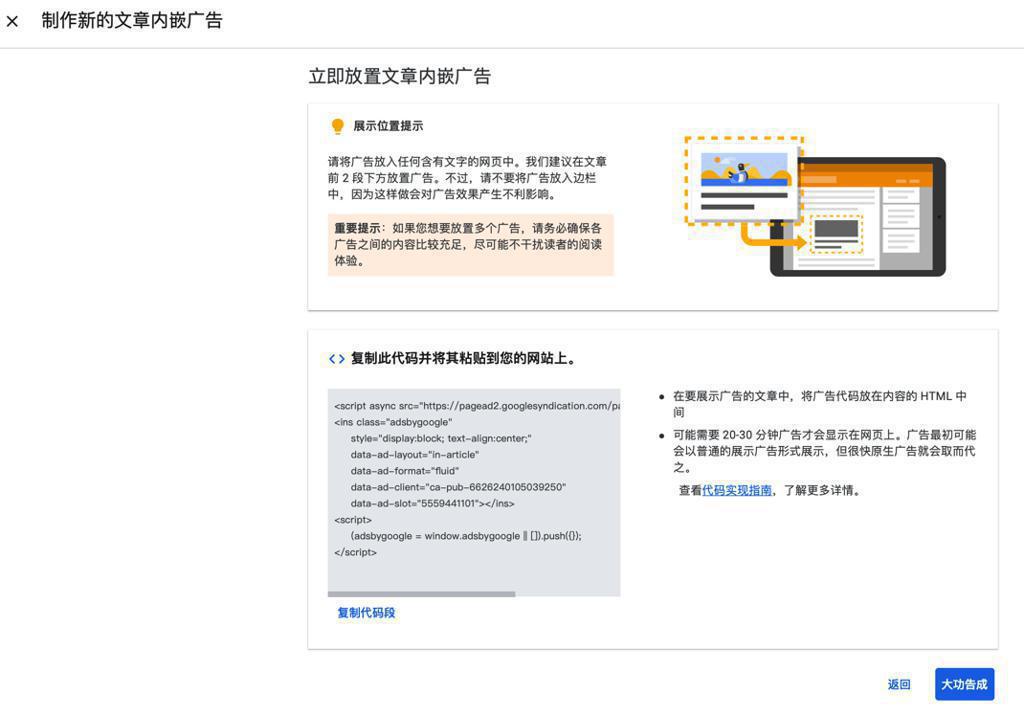The width and height of the screenshot is (1024, 716).
Task: Click the adsbygoogle push code line
Action: coord(466,536)
